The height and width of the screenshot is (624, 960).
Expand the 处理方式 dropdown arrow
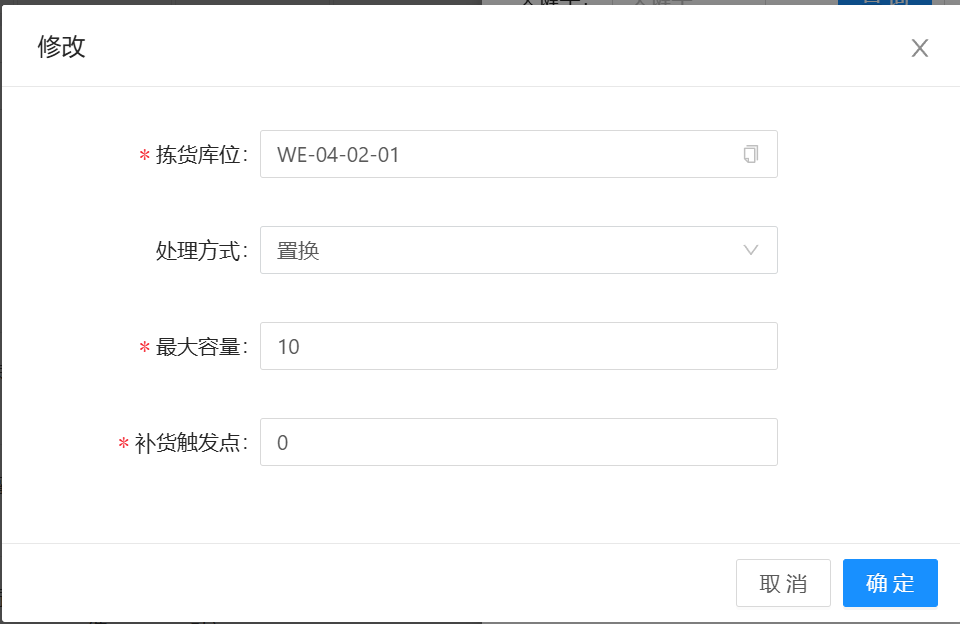click(751, 250)
